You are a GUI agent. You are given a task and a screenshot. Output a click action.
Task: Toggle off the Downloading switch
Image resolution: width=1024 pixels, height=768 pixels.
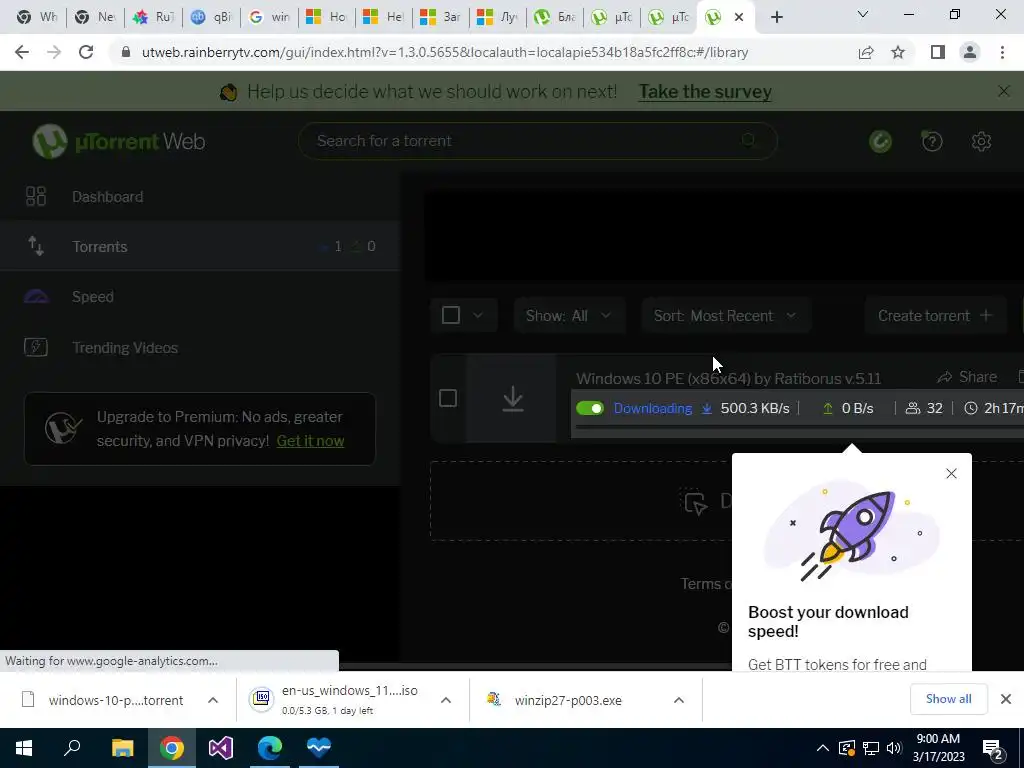(x=590, y=408)
